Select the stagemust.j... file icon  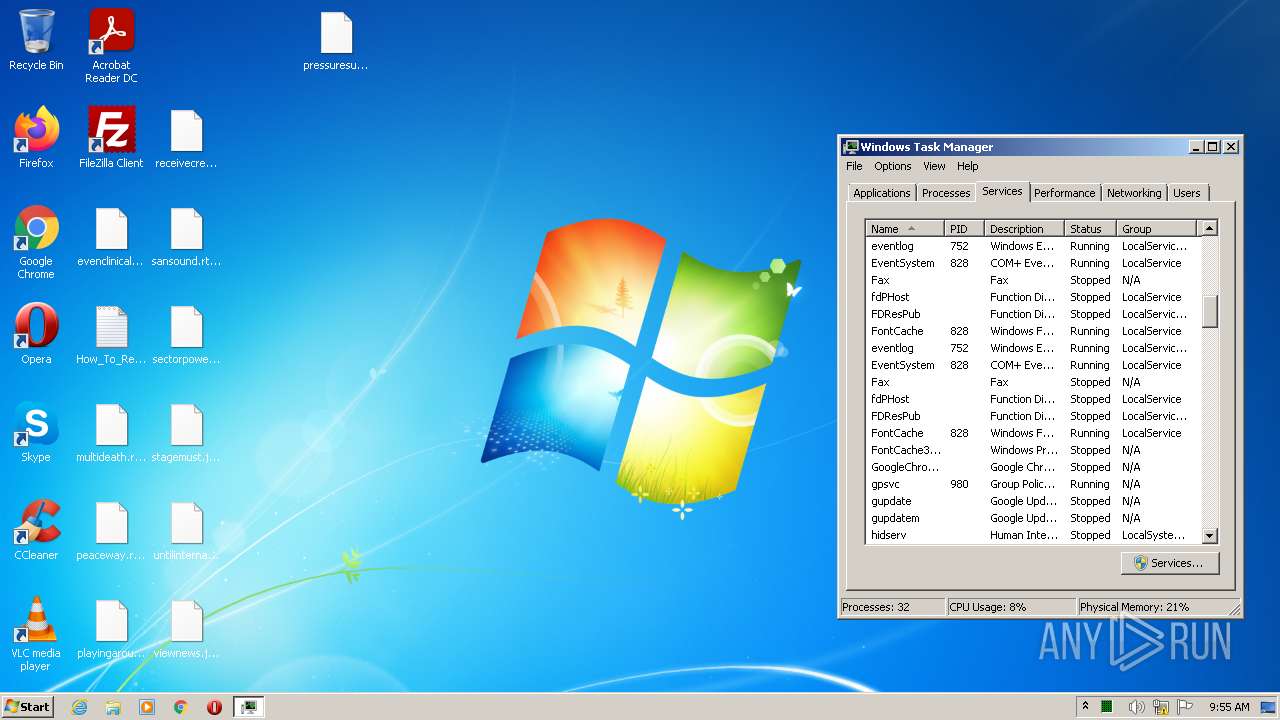pyautogui.click(x=186, y=432)
